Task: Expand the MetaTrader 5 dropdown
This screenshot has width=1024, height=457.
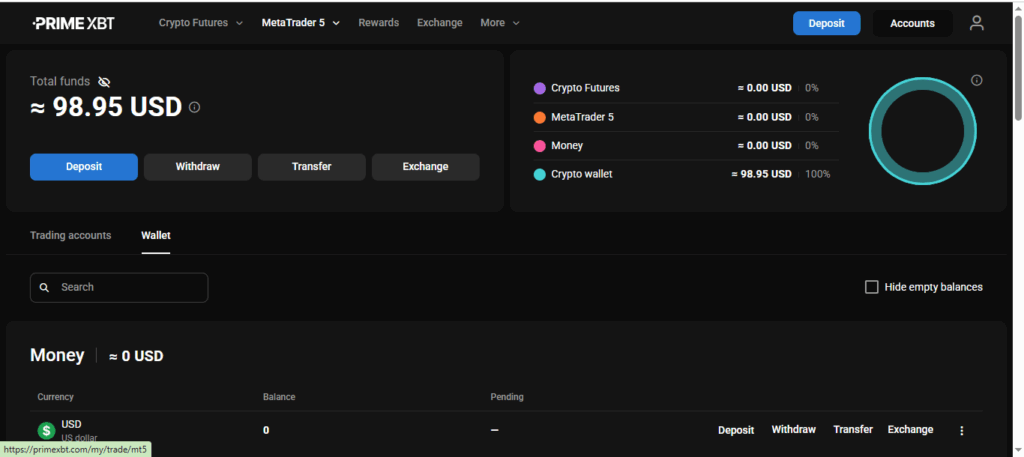Action: [300, 23]
